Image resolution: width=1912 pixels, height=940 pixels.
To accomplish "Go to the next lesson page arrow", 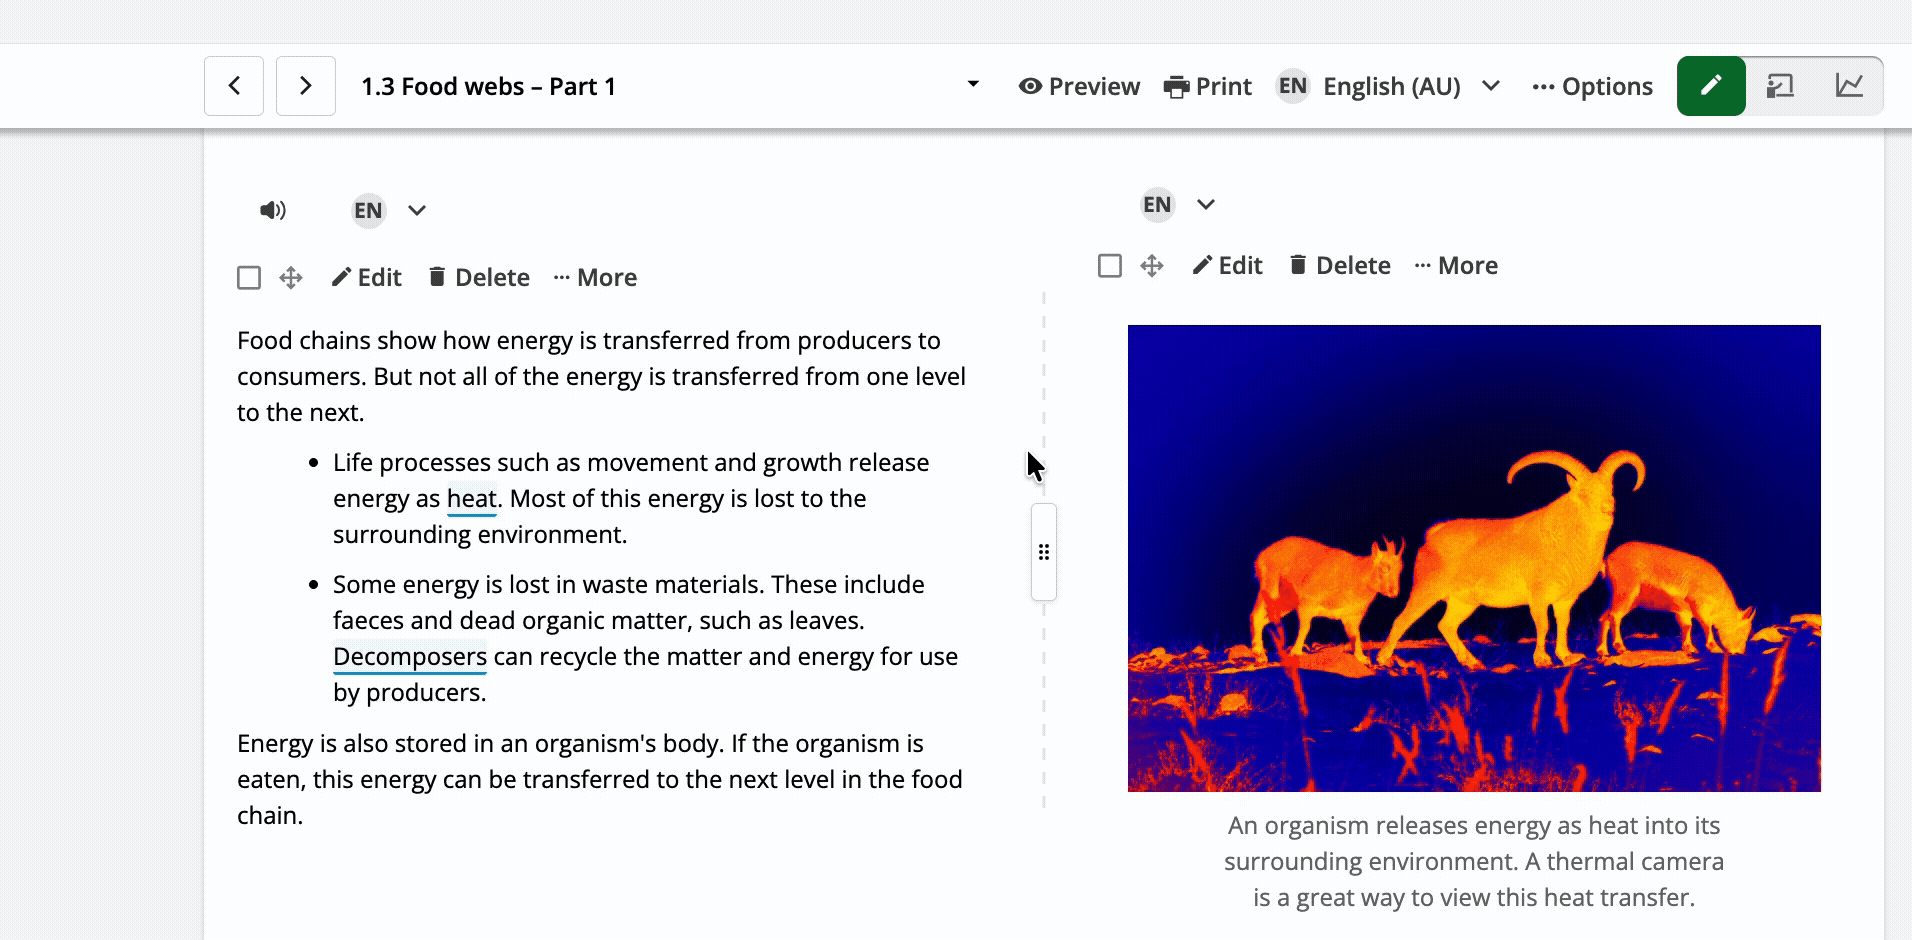I will tap(306, 86).
